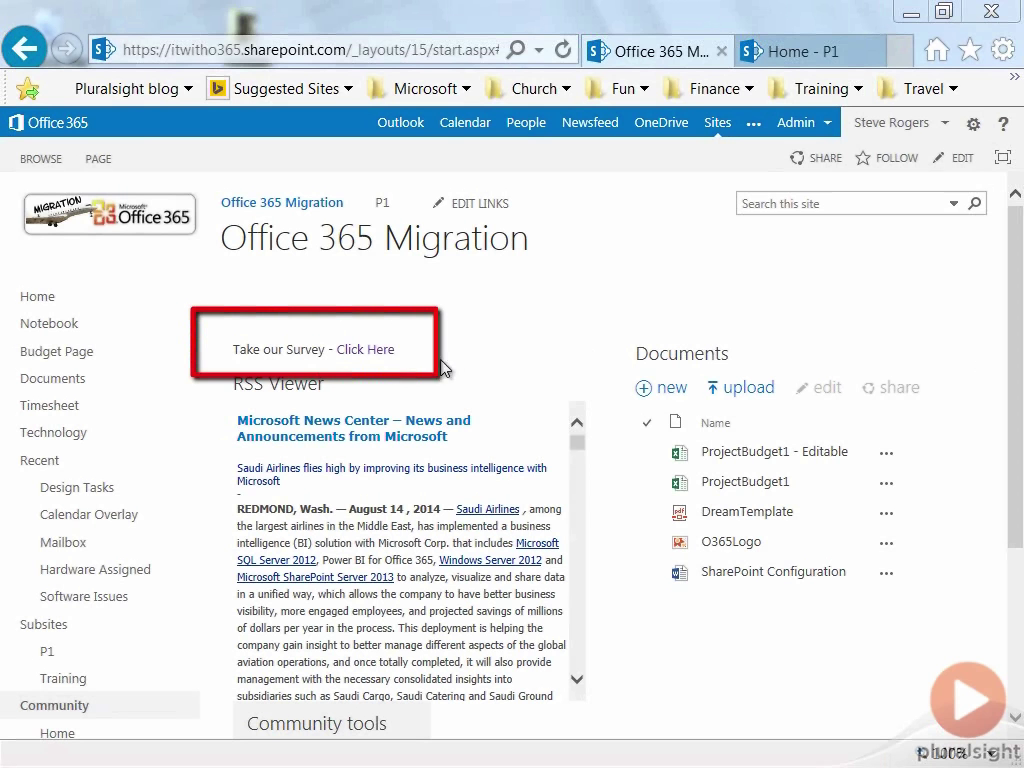The image size is (1024, 768).
Task: Click the site search magnifier icon
Action: [x=974, y=204]
